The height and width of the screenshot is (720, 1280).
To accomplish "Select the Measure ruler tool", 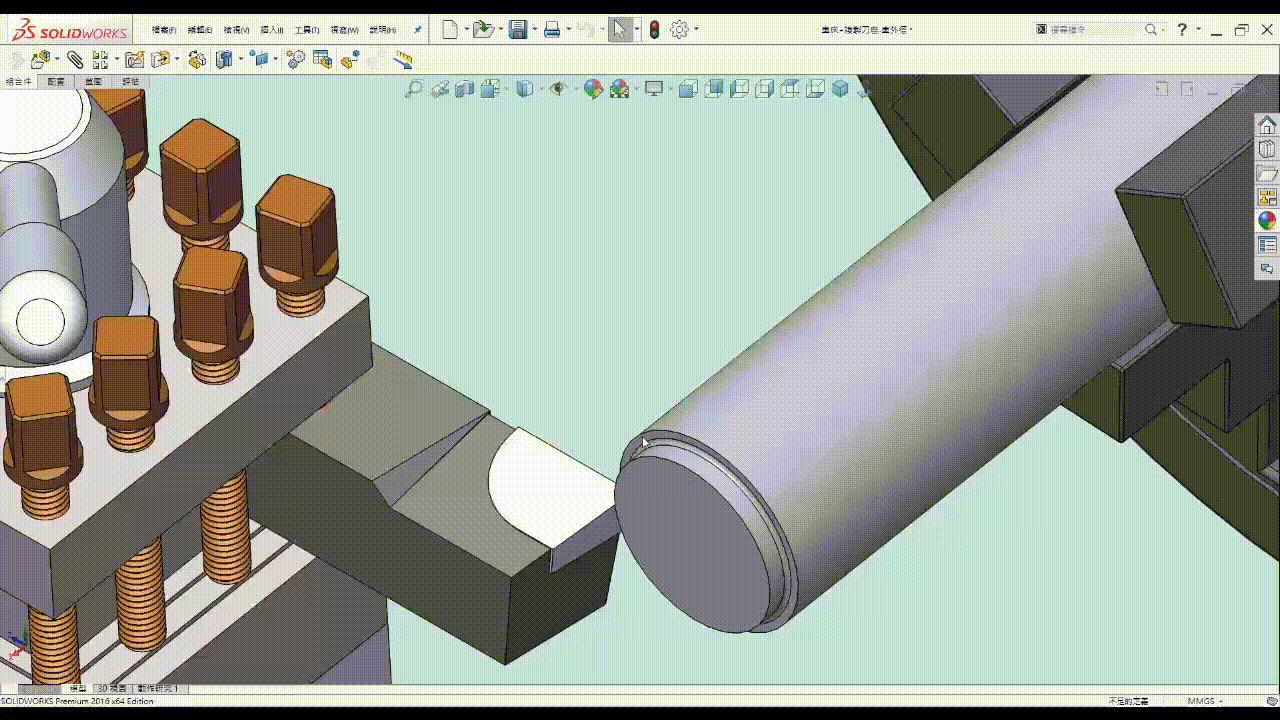I will pos(403,60).
